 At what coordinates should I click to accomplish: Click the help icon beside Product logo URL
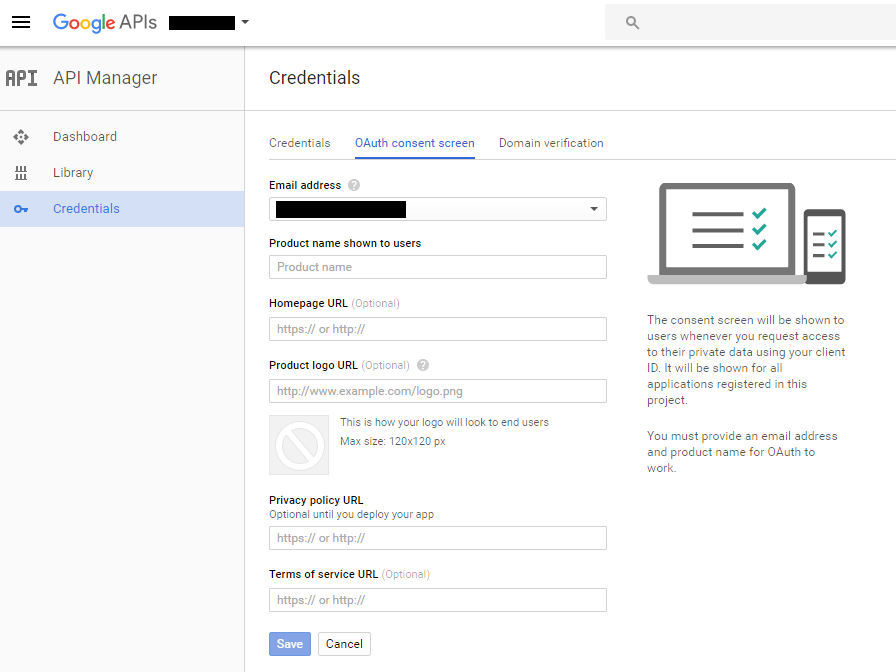click(423, 365)
